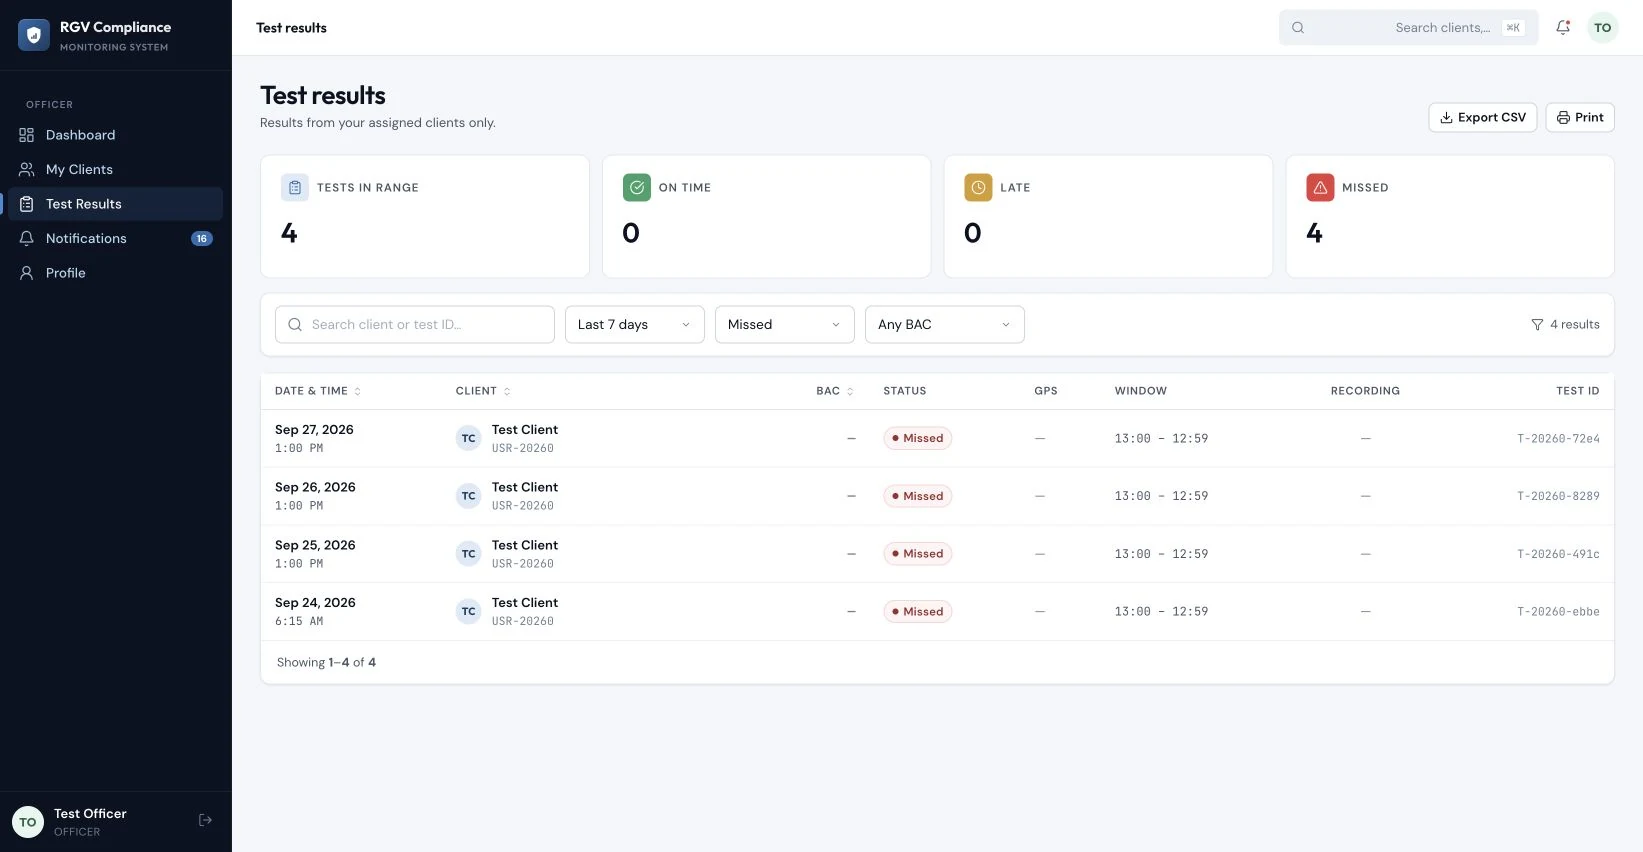
Task: Sort by BAC column
Action: (835, 391)
